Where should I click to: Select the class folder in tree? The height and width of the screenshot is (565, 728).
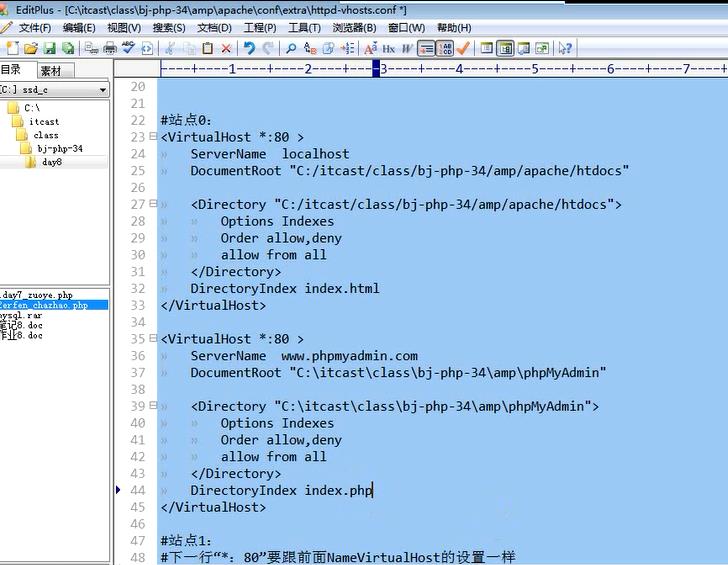click(x=46, y=135)
